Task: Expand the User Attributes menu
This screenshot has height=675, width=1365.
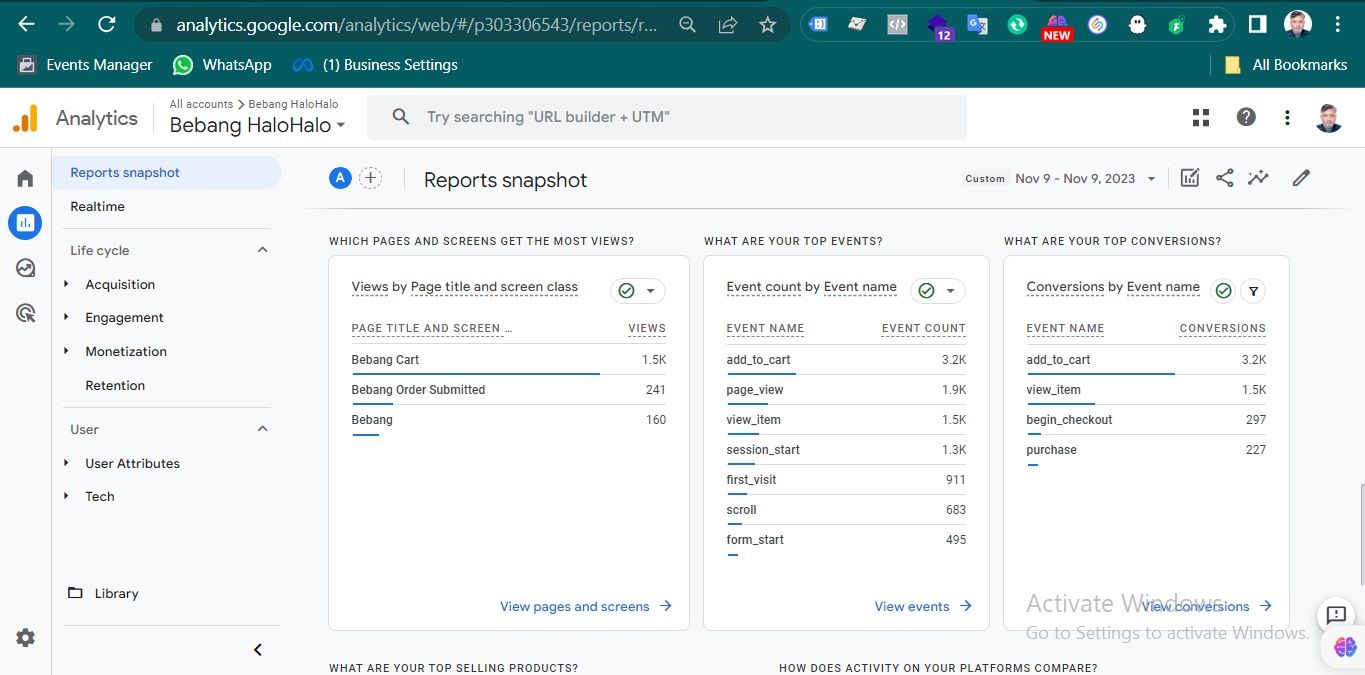Action: (132, 463)
